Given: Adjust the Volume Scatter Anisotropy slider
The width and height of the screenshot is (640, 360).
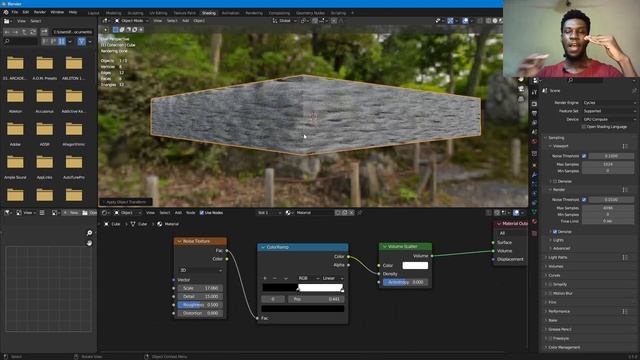Looking at the screenshot, I should [x=405, y=282].
